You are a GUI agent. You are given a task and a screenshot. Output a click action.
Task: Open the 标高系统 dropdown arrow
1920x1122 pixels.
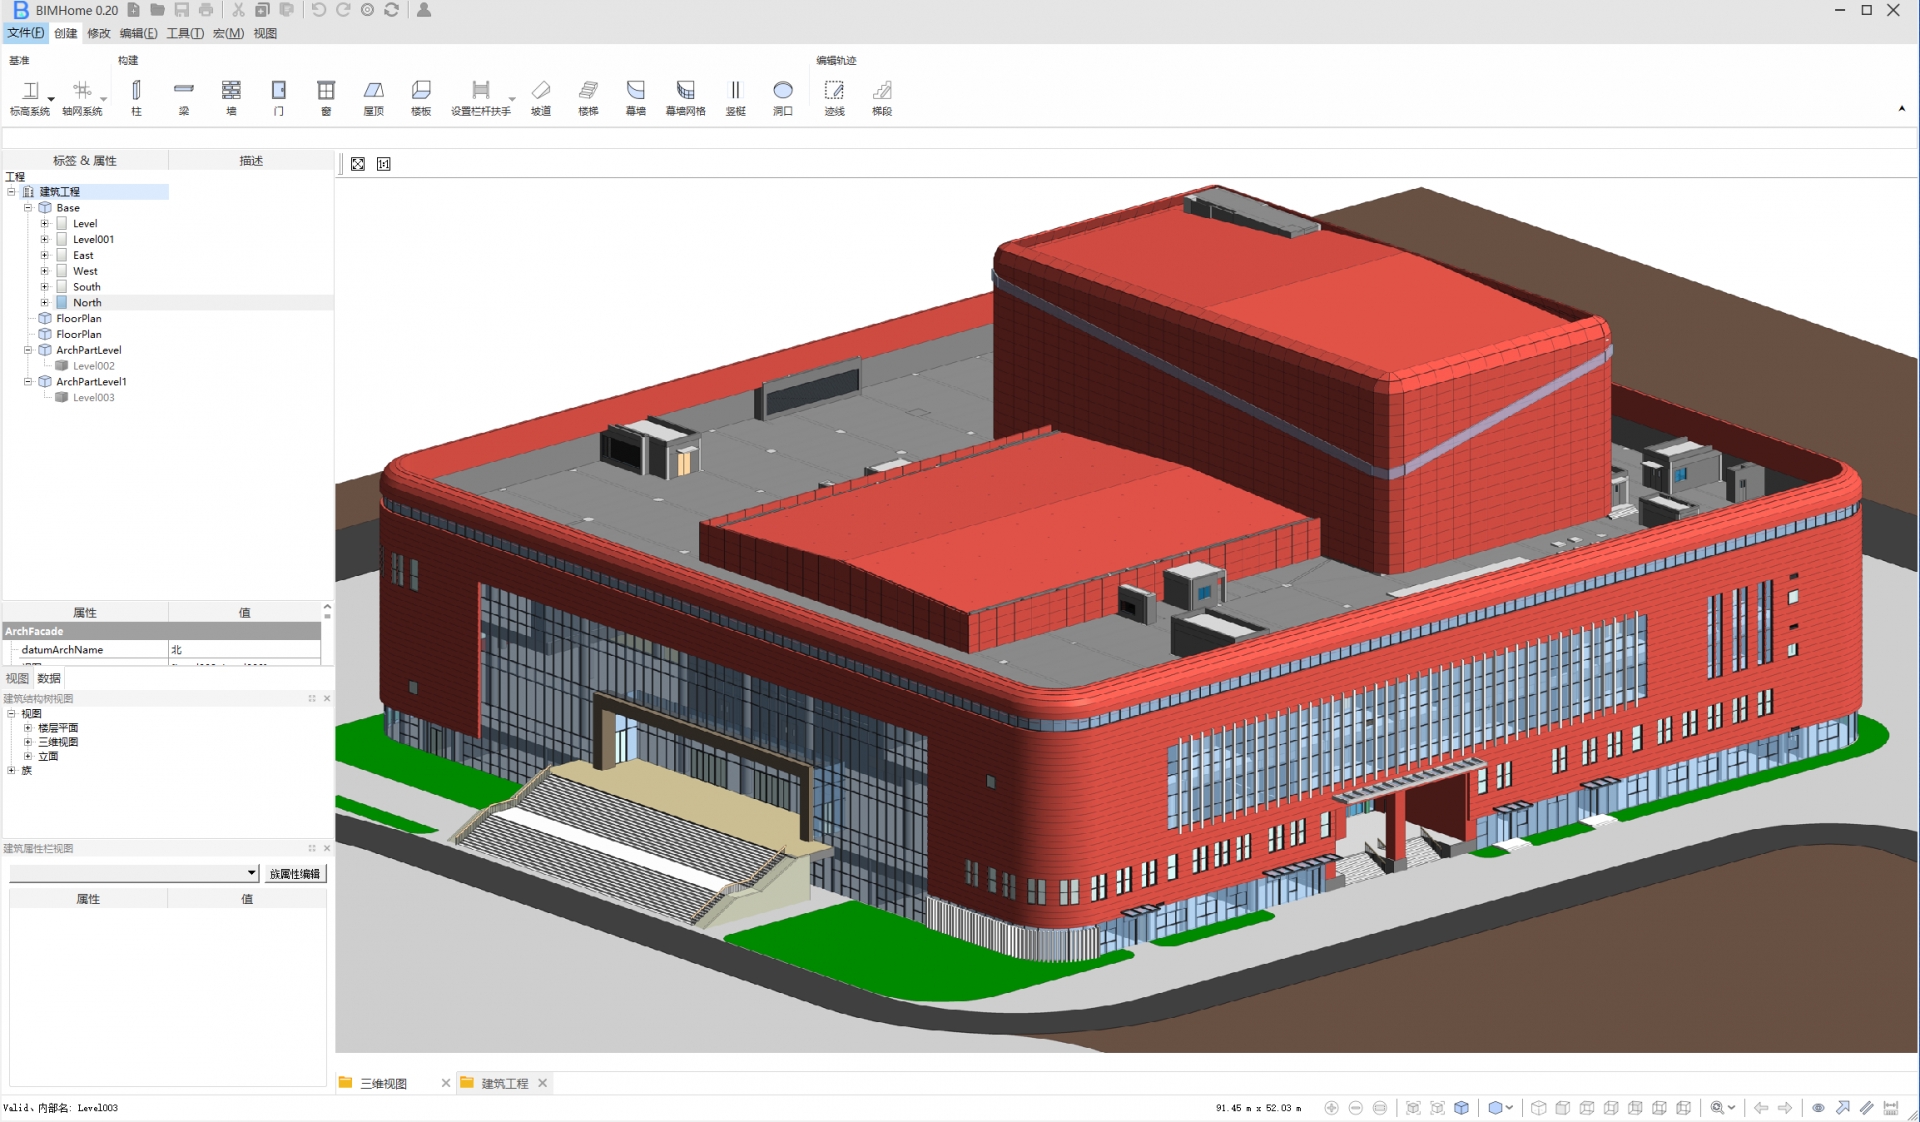point(51,99)
